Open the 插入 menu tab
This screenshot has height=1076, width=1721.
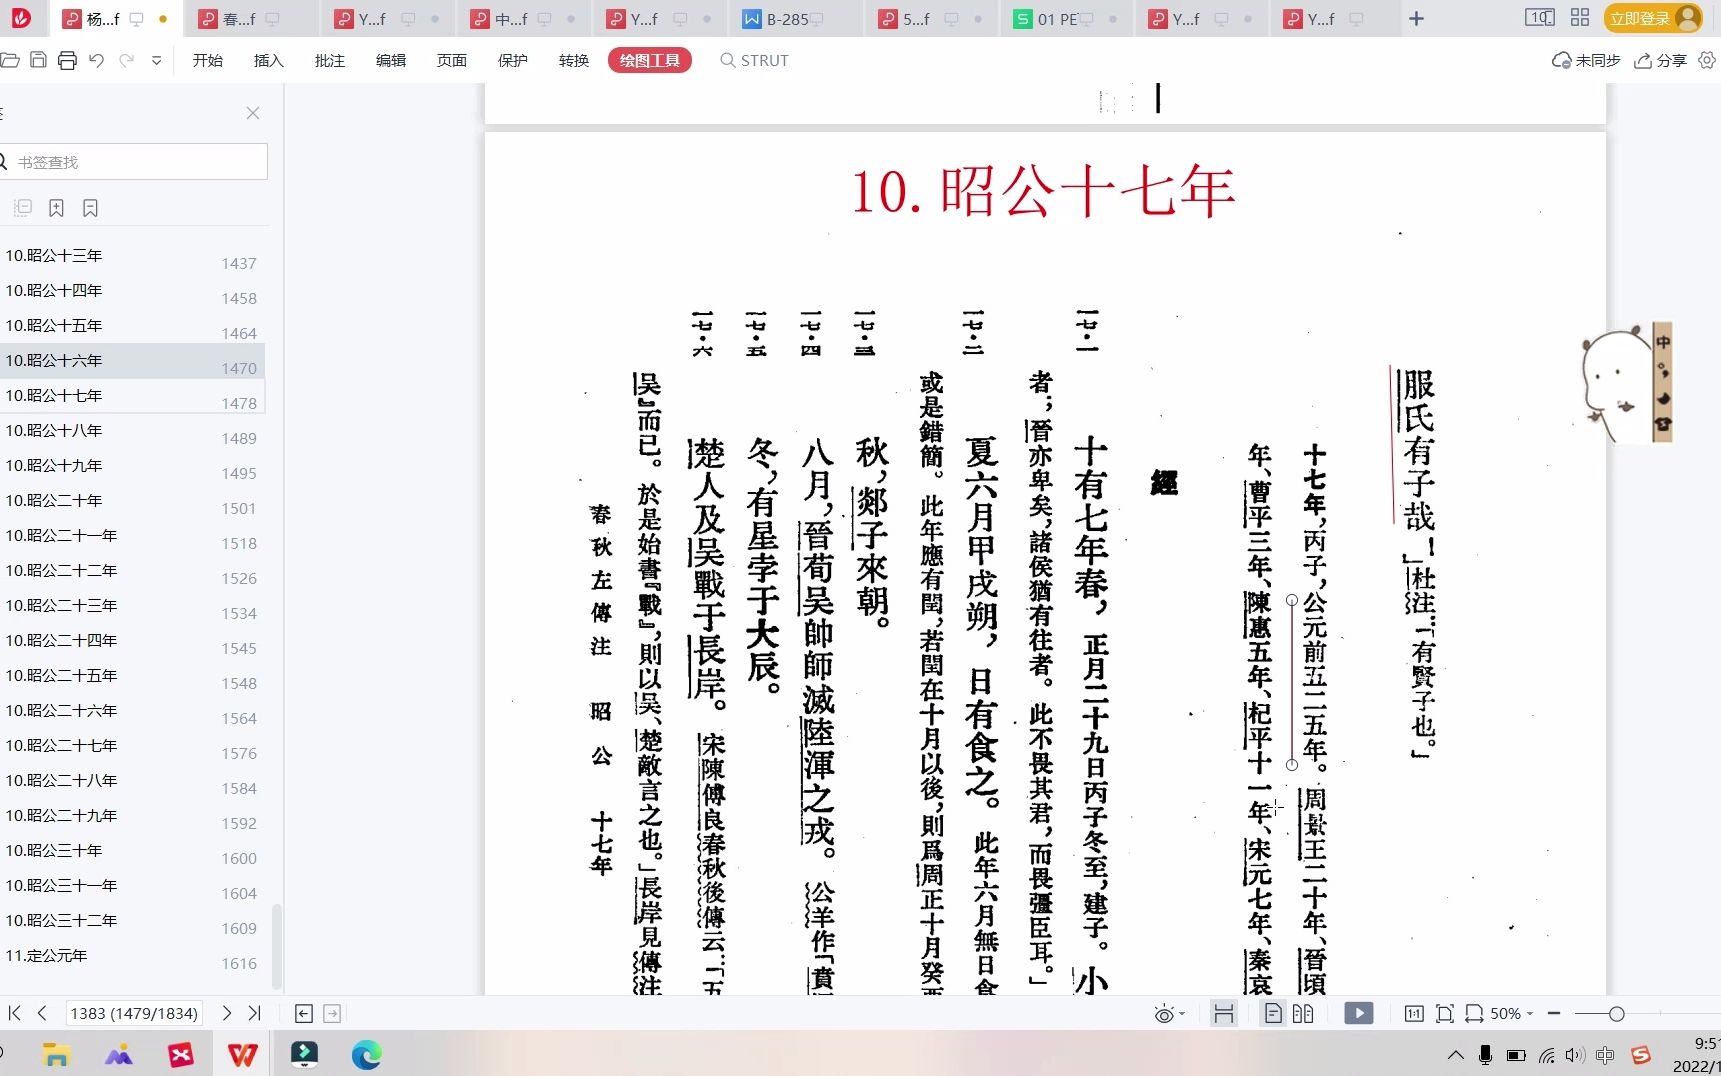click(x=269, y=60)
